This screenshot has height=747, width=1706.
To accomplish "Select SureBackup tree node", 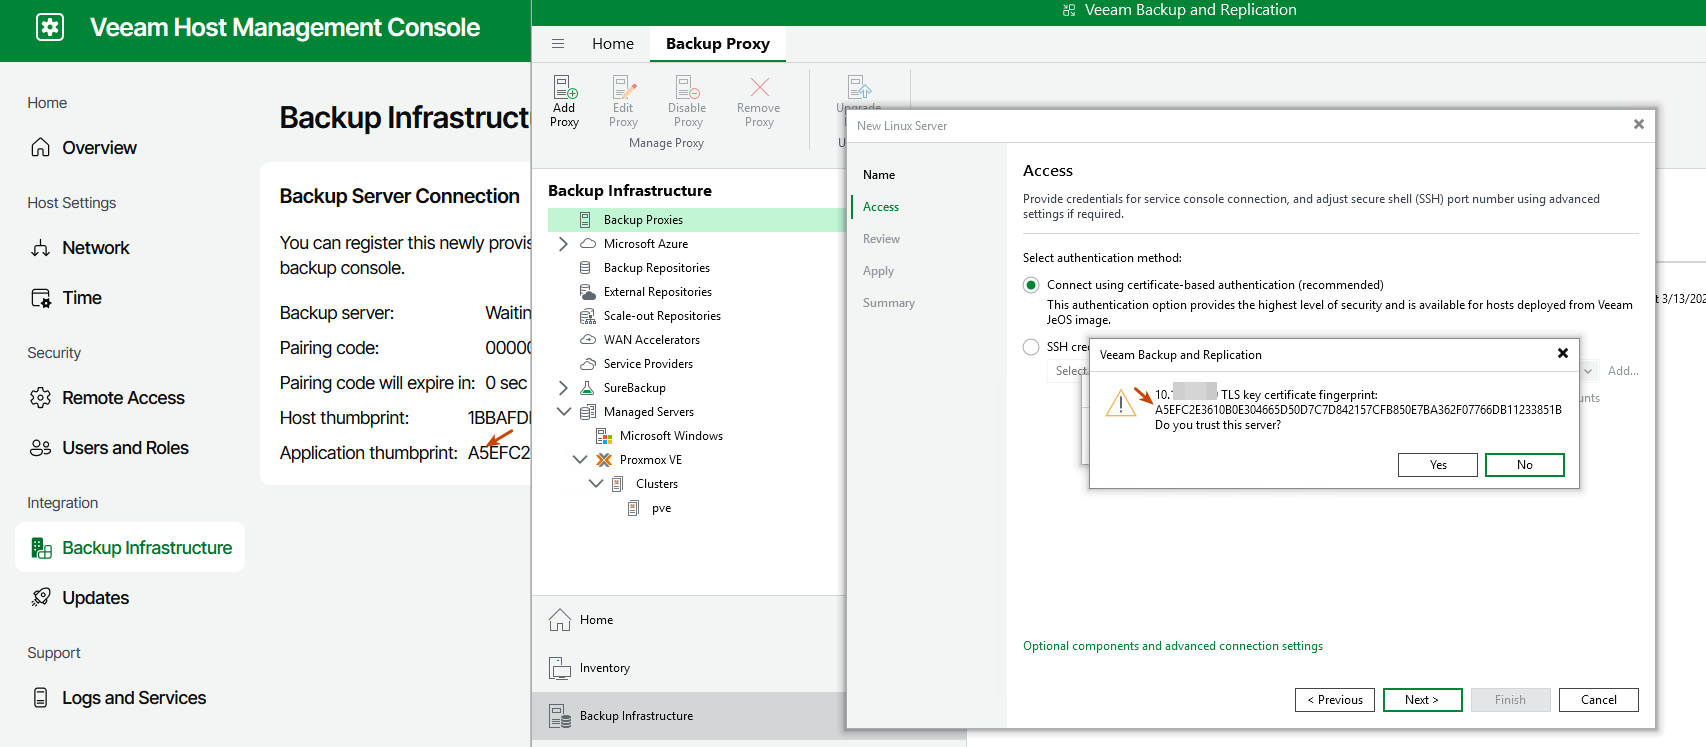I will (x=634, y=388).
